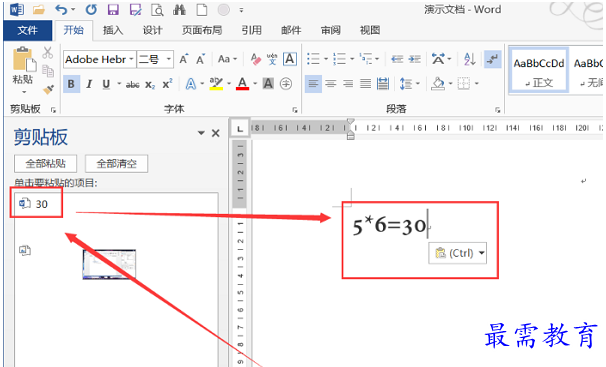Click the Redo/repeat arrow icon
The image size is (606, 367).
(91, 9)
